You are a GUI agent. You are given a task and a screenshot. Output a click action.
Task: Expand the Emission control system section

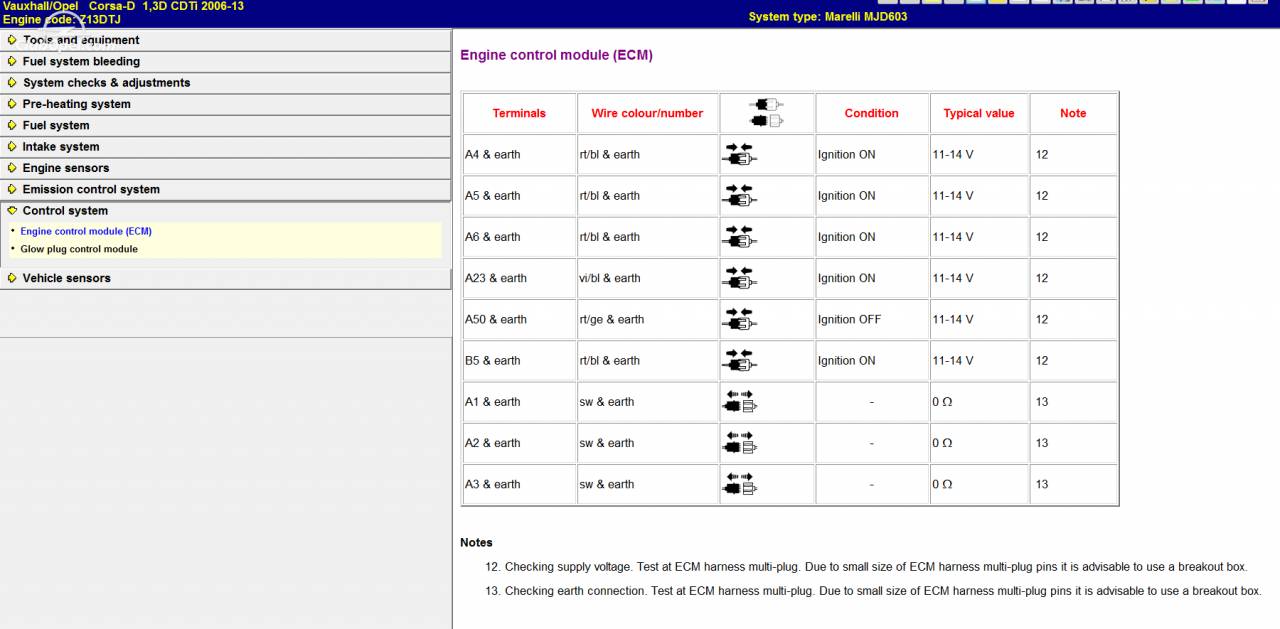225,189
